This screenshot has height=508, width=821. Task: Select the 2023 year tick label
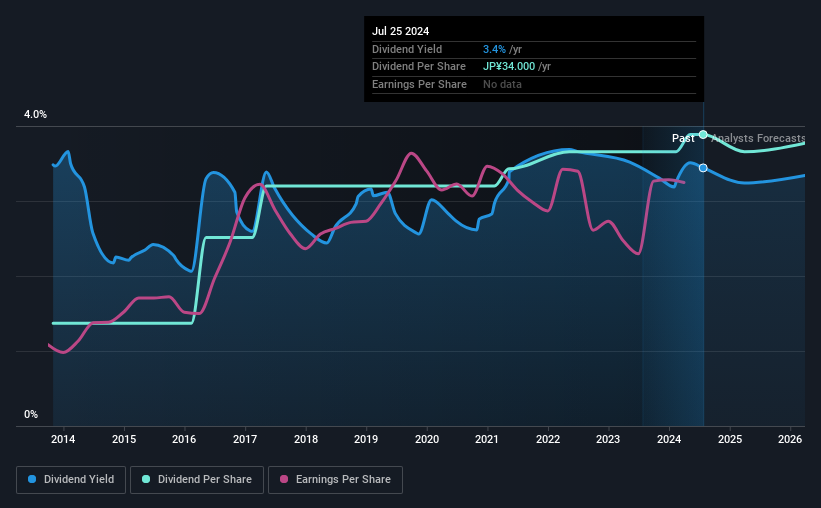(x=608, y=439)
